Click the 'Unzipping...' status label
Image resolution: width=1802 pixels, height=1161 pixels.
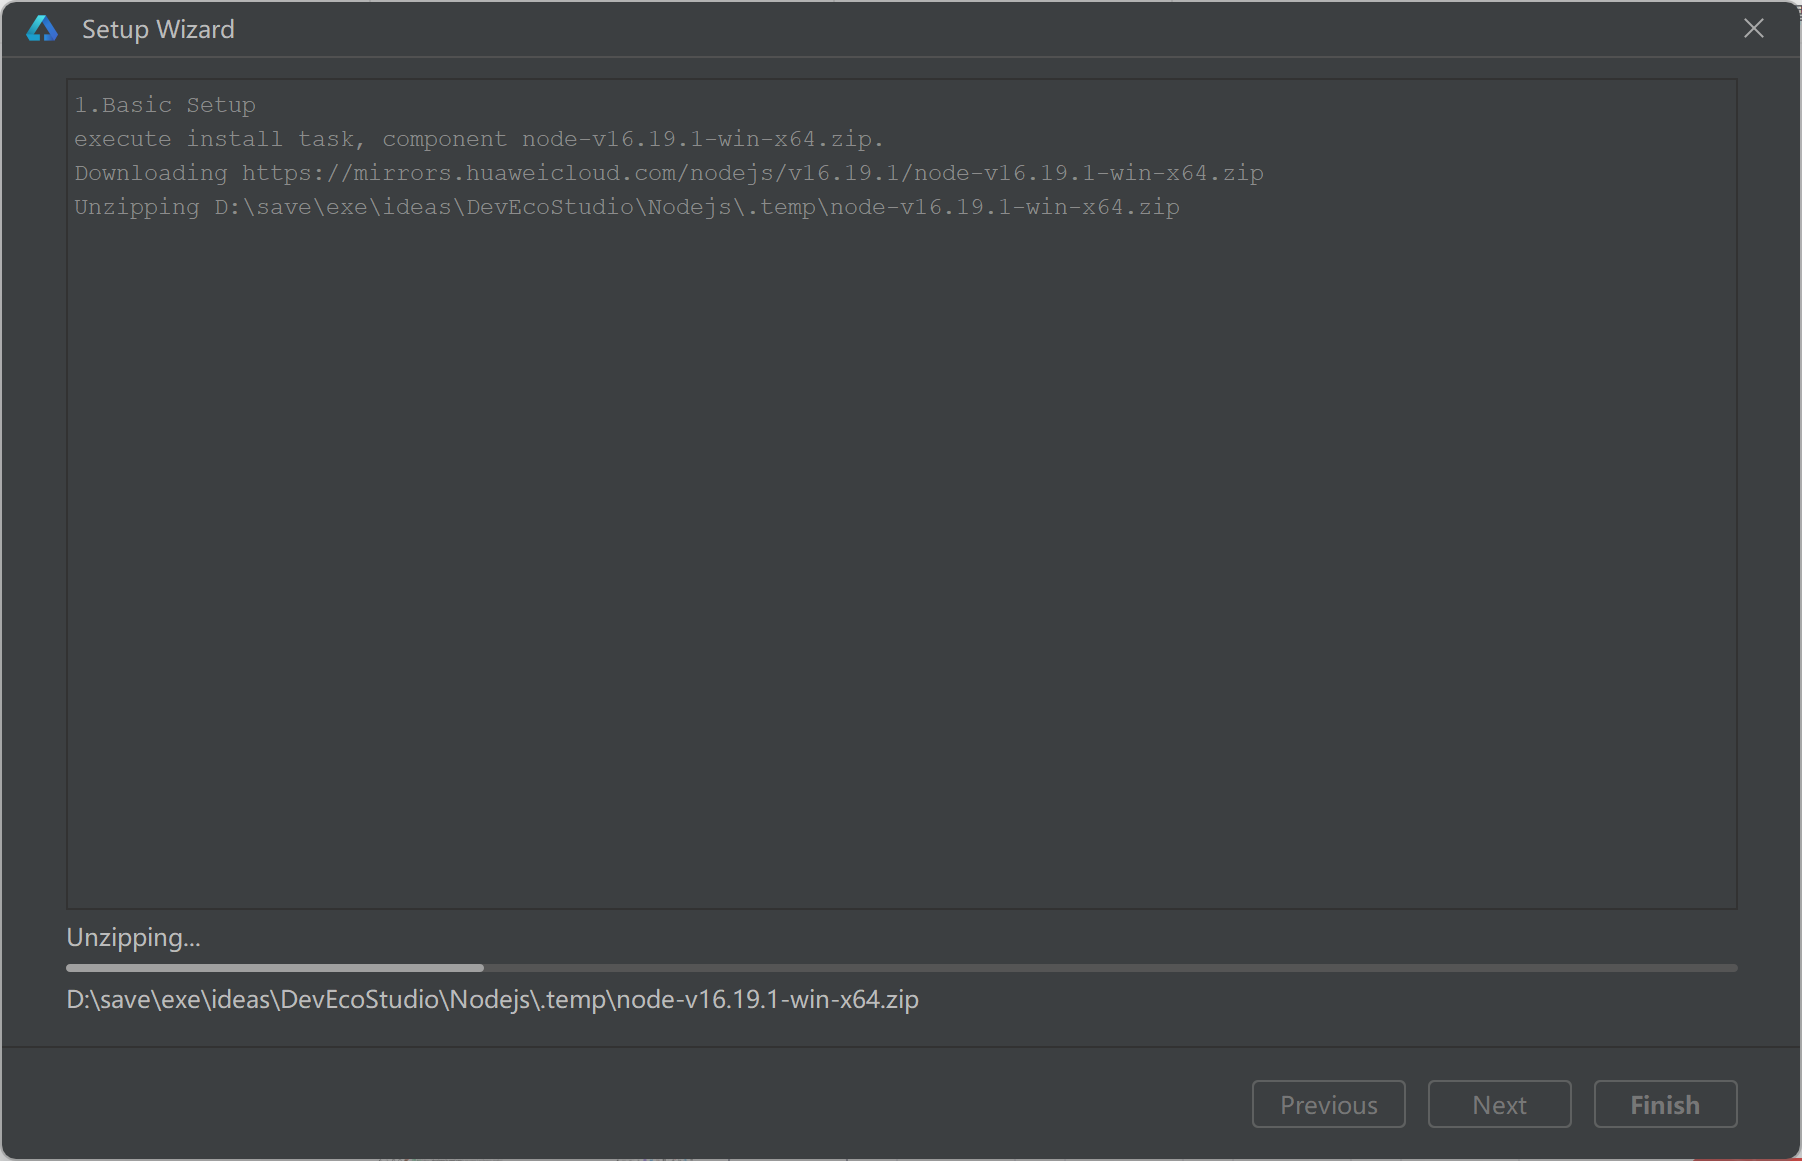[x=133, y=938]
